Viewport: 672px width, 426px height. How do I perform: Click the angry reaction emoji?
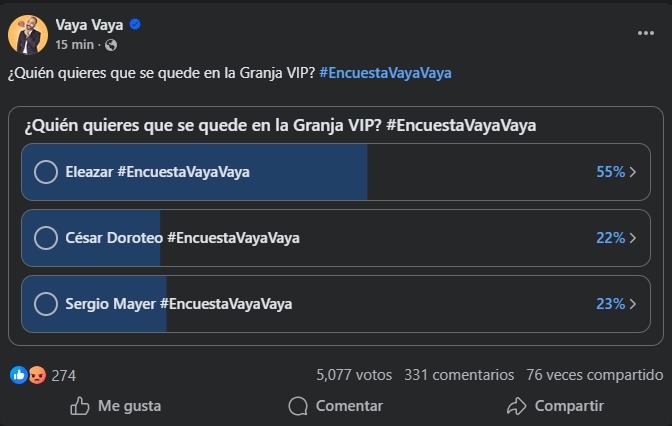tap(37, 375)
